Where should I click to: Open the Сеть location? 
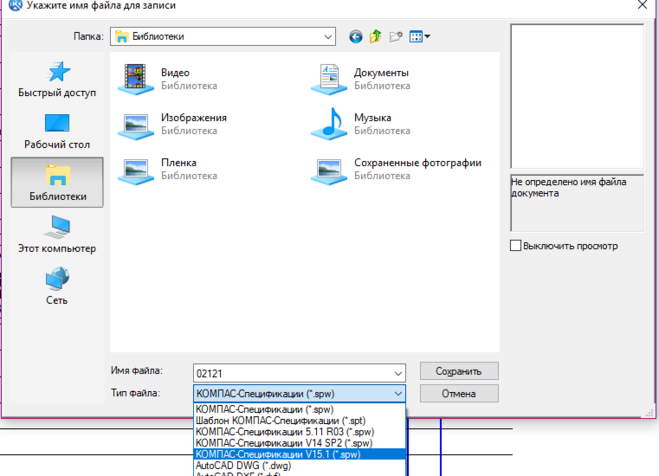coord(57,286)
